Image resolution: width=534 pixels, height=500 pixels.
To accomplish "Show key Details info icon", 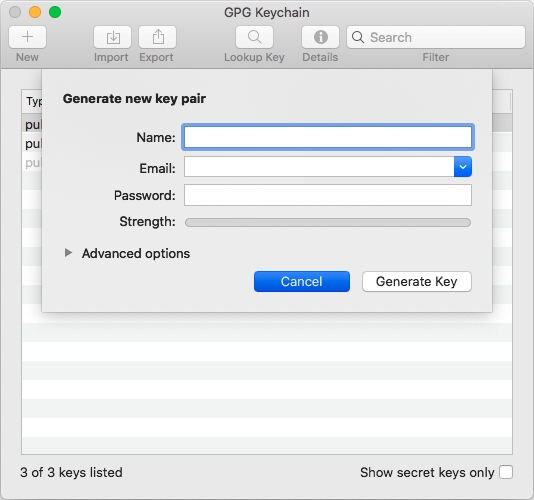I will click(320, 37).
